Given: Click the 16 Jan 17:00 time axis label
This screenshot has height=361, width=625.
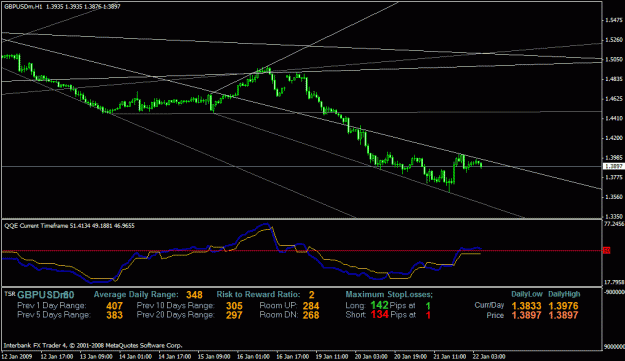Looking at the screenshot, I should pos(293,356).
